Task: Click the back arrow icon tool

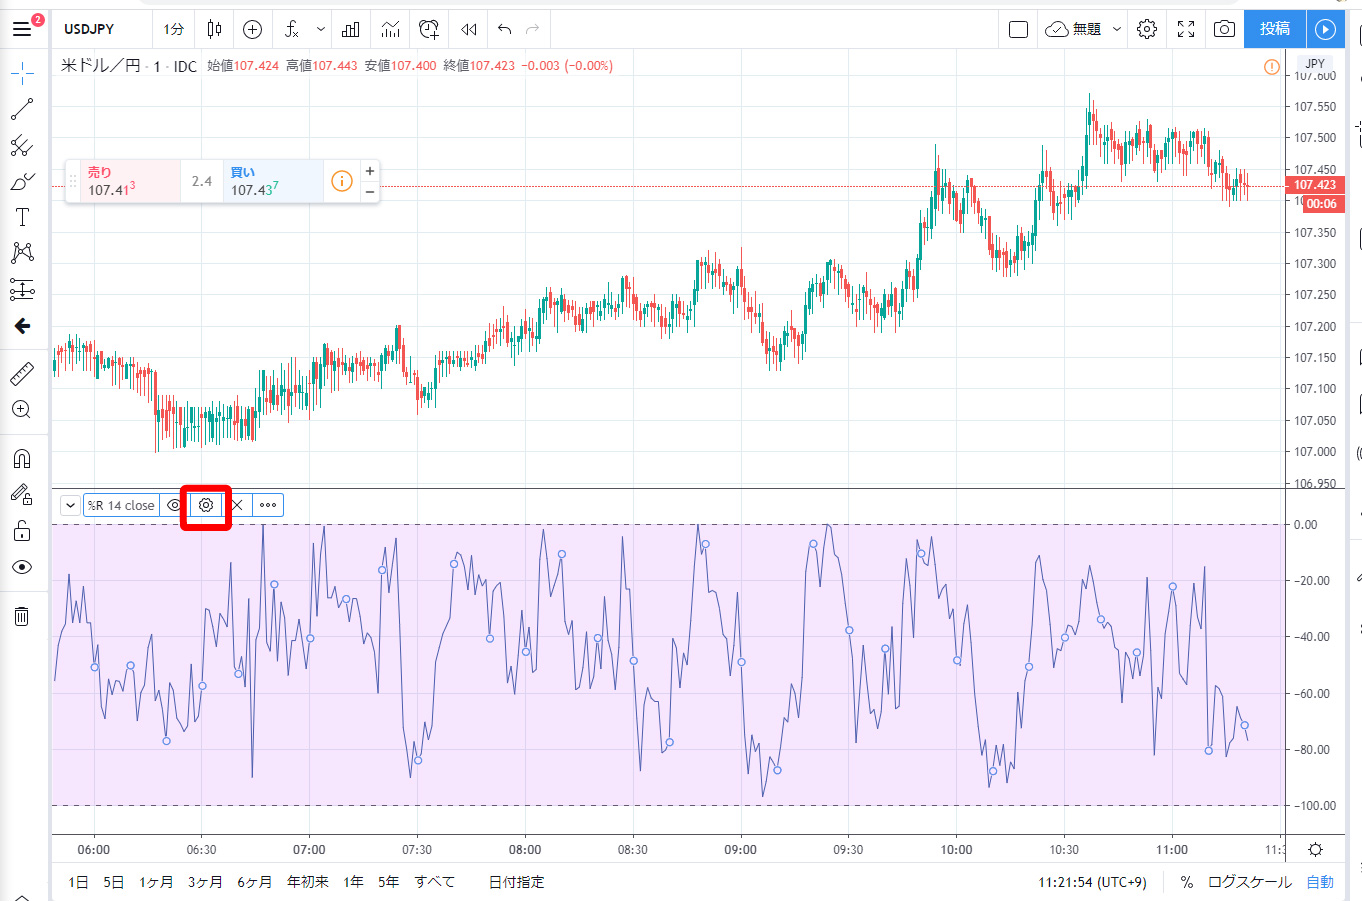Action: coord(22,326)
